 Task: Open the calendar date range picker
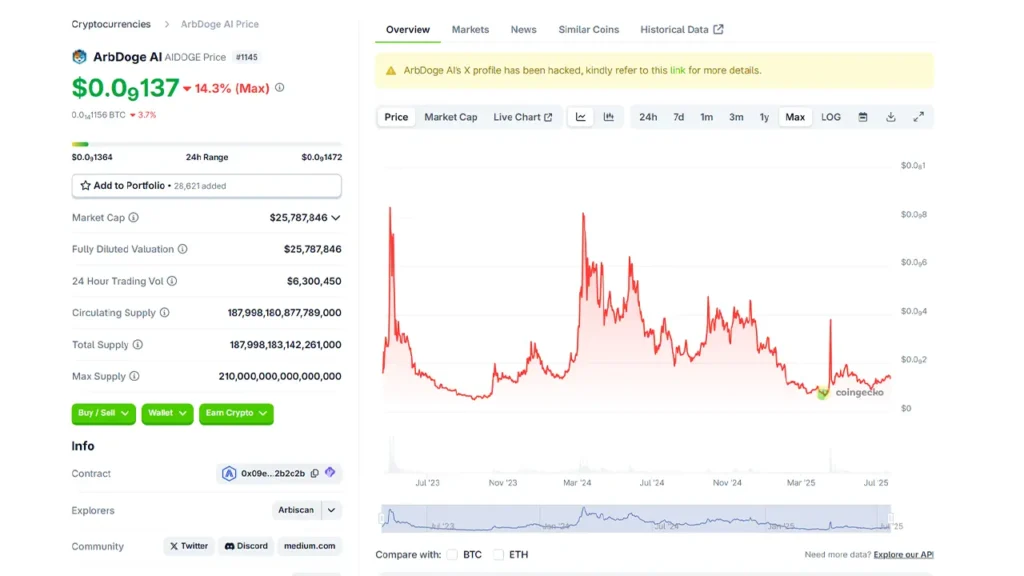pos(863,117)
